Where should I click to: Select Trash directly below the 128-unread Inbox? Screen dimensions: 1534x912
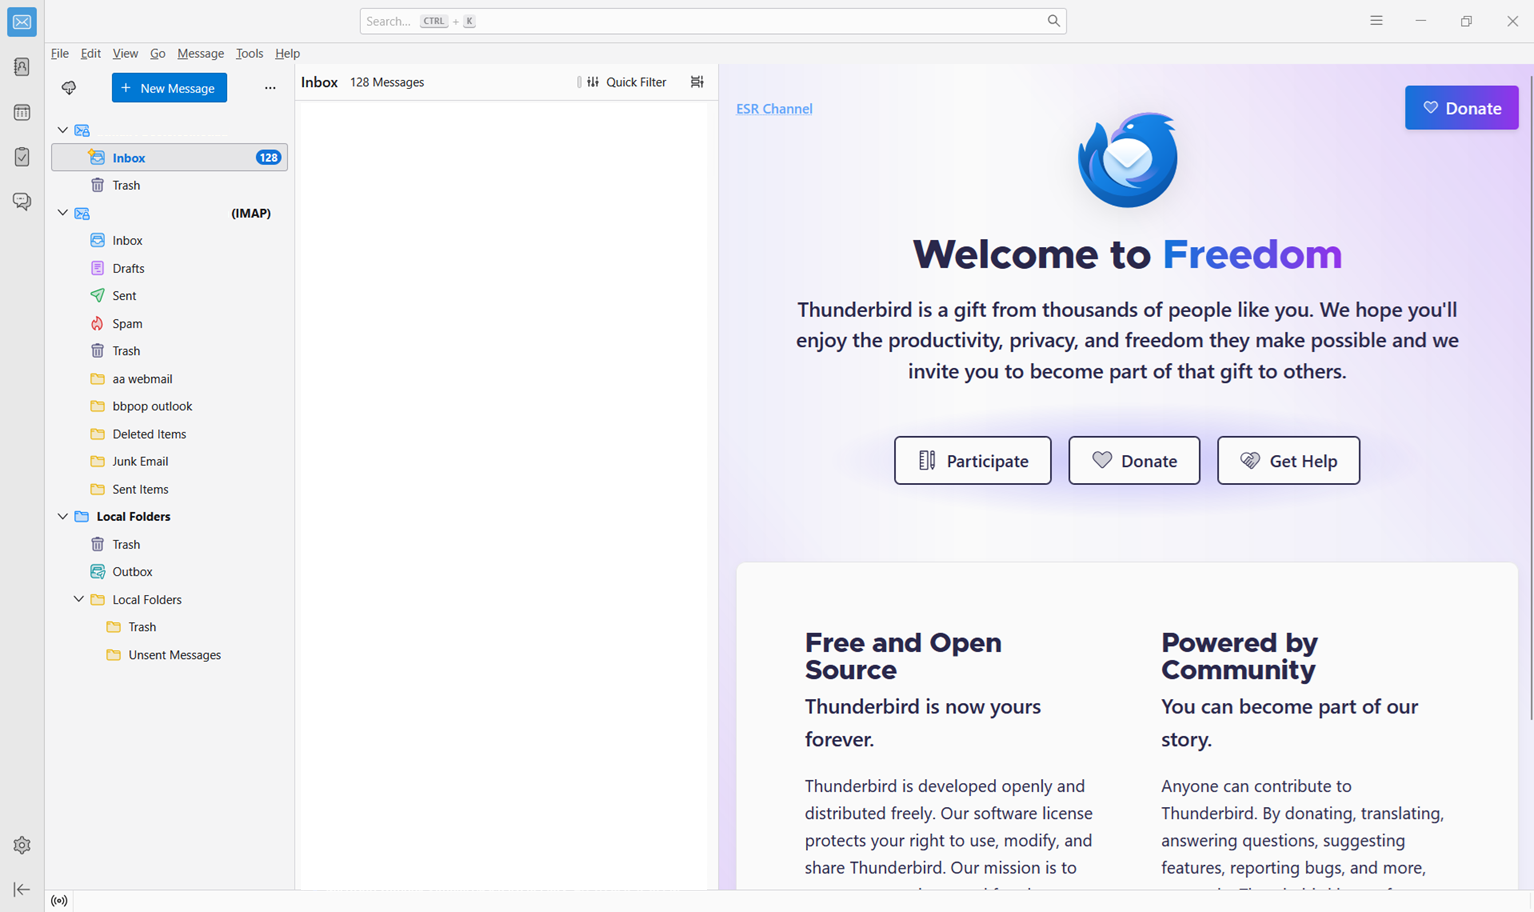click(169, 185)
